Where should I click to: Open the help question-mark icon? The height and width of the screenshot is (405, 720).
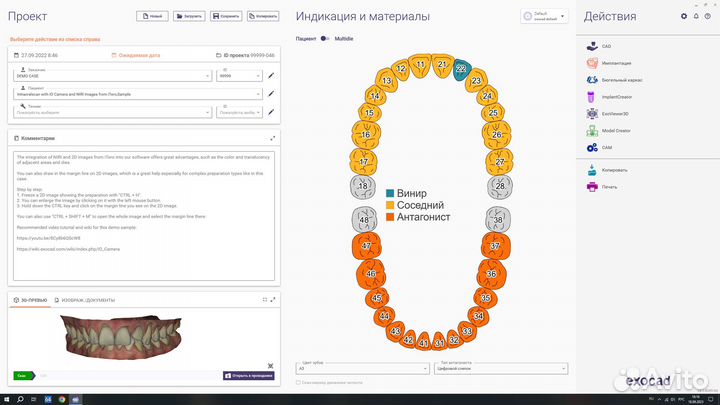pyautogui.click(x=708, y=16)
